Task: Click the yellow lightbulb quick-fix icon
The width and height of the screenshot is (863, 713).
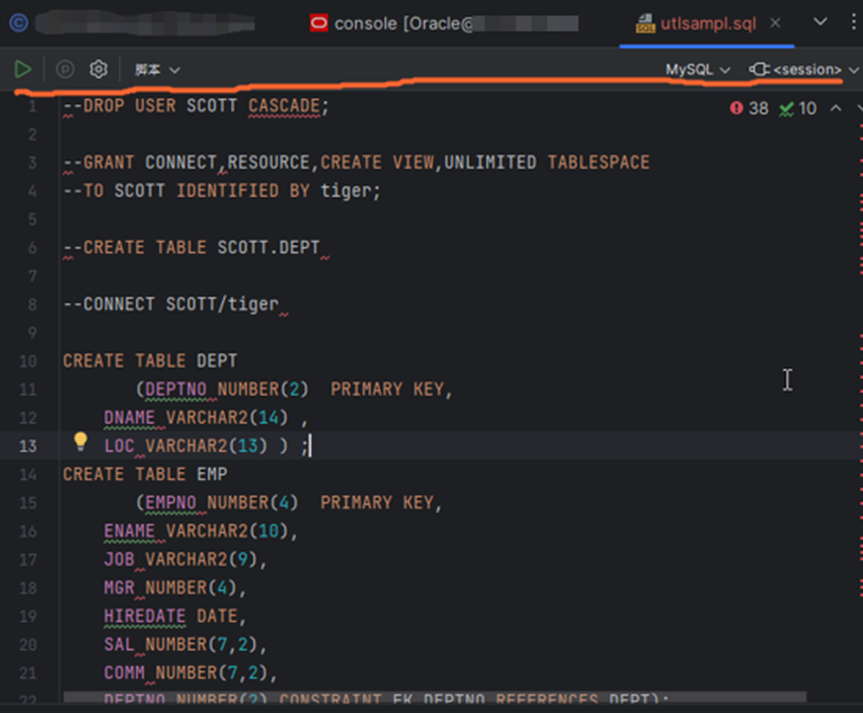Action: (x=81, y=441)
